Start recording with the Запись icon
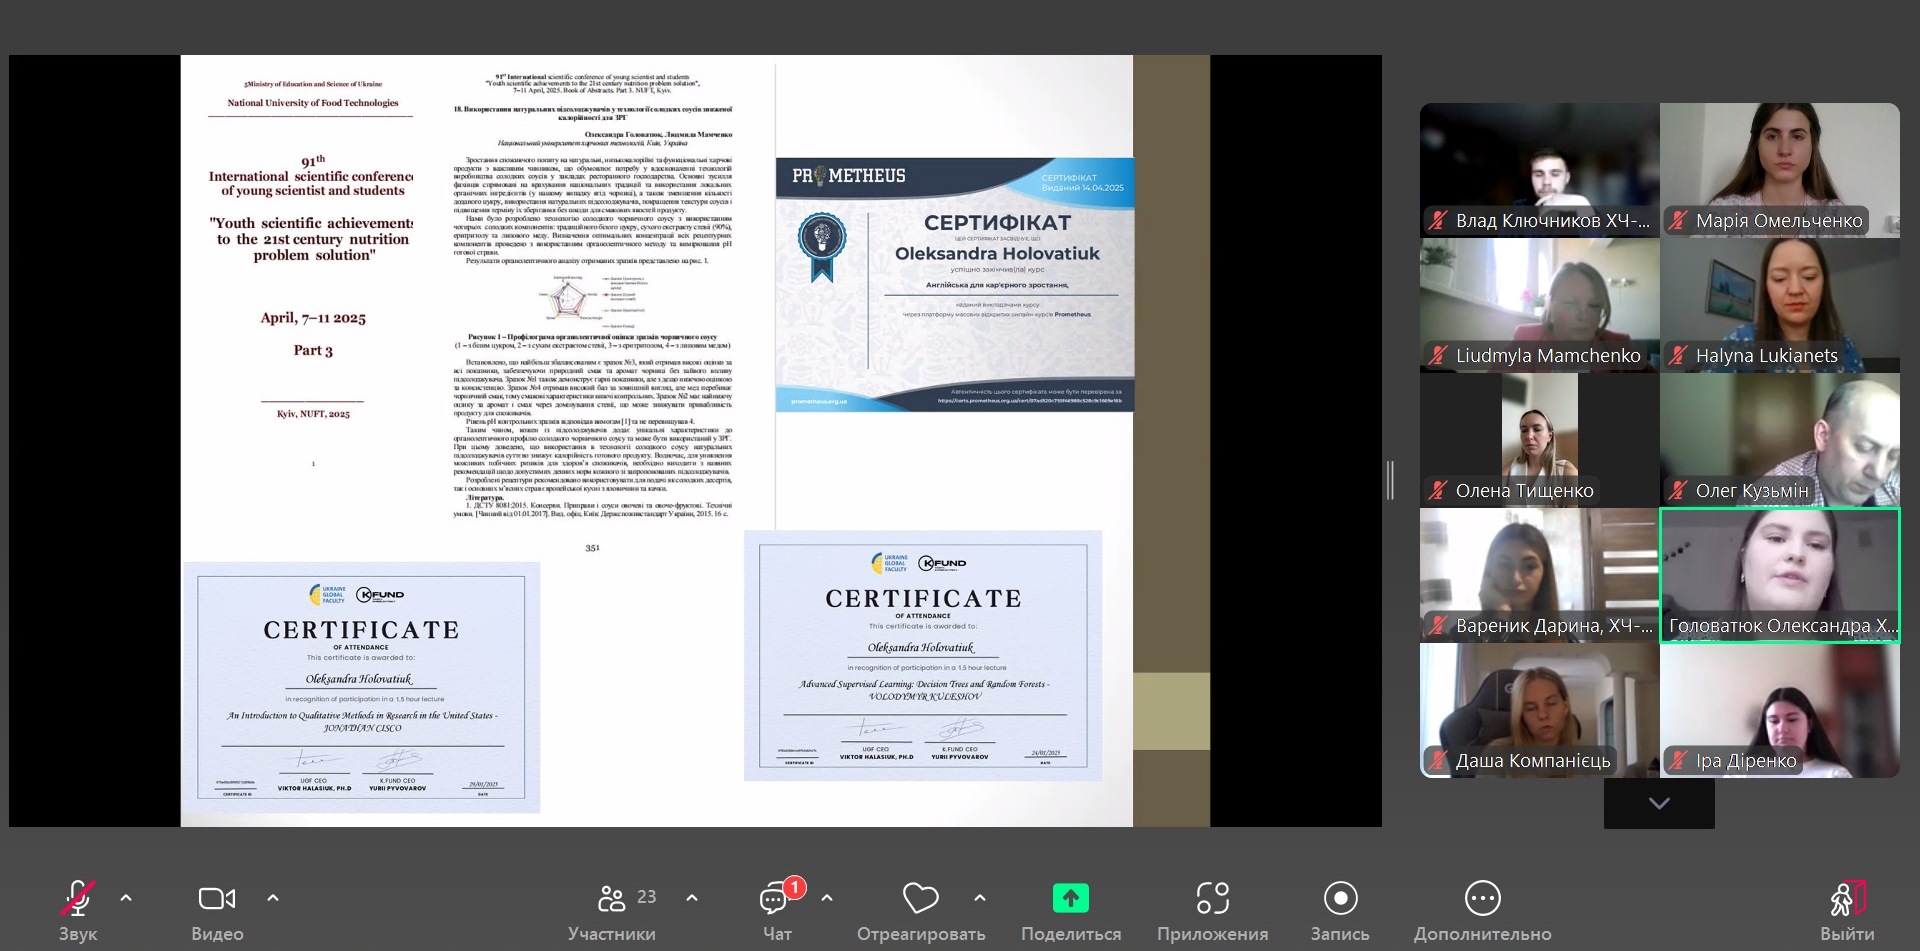The image size is (1920, 951). tap(1340, 899)
